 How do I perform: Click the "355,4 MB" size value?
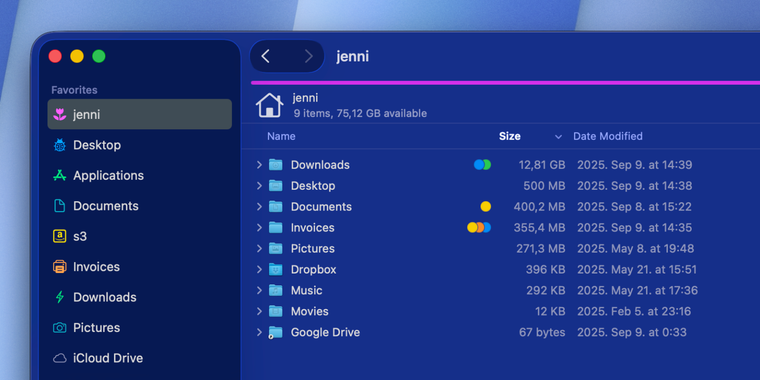click(539, 227)
